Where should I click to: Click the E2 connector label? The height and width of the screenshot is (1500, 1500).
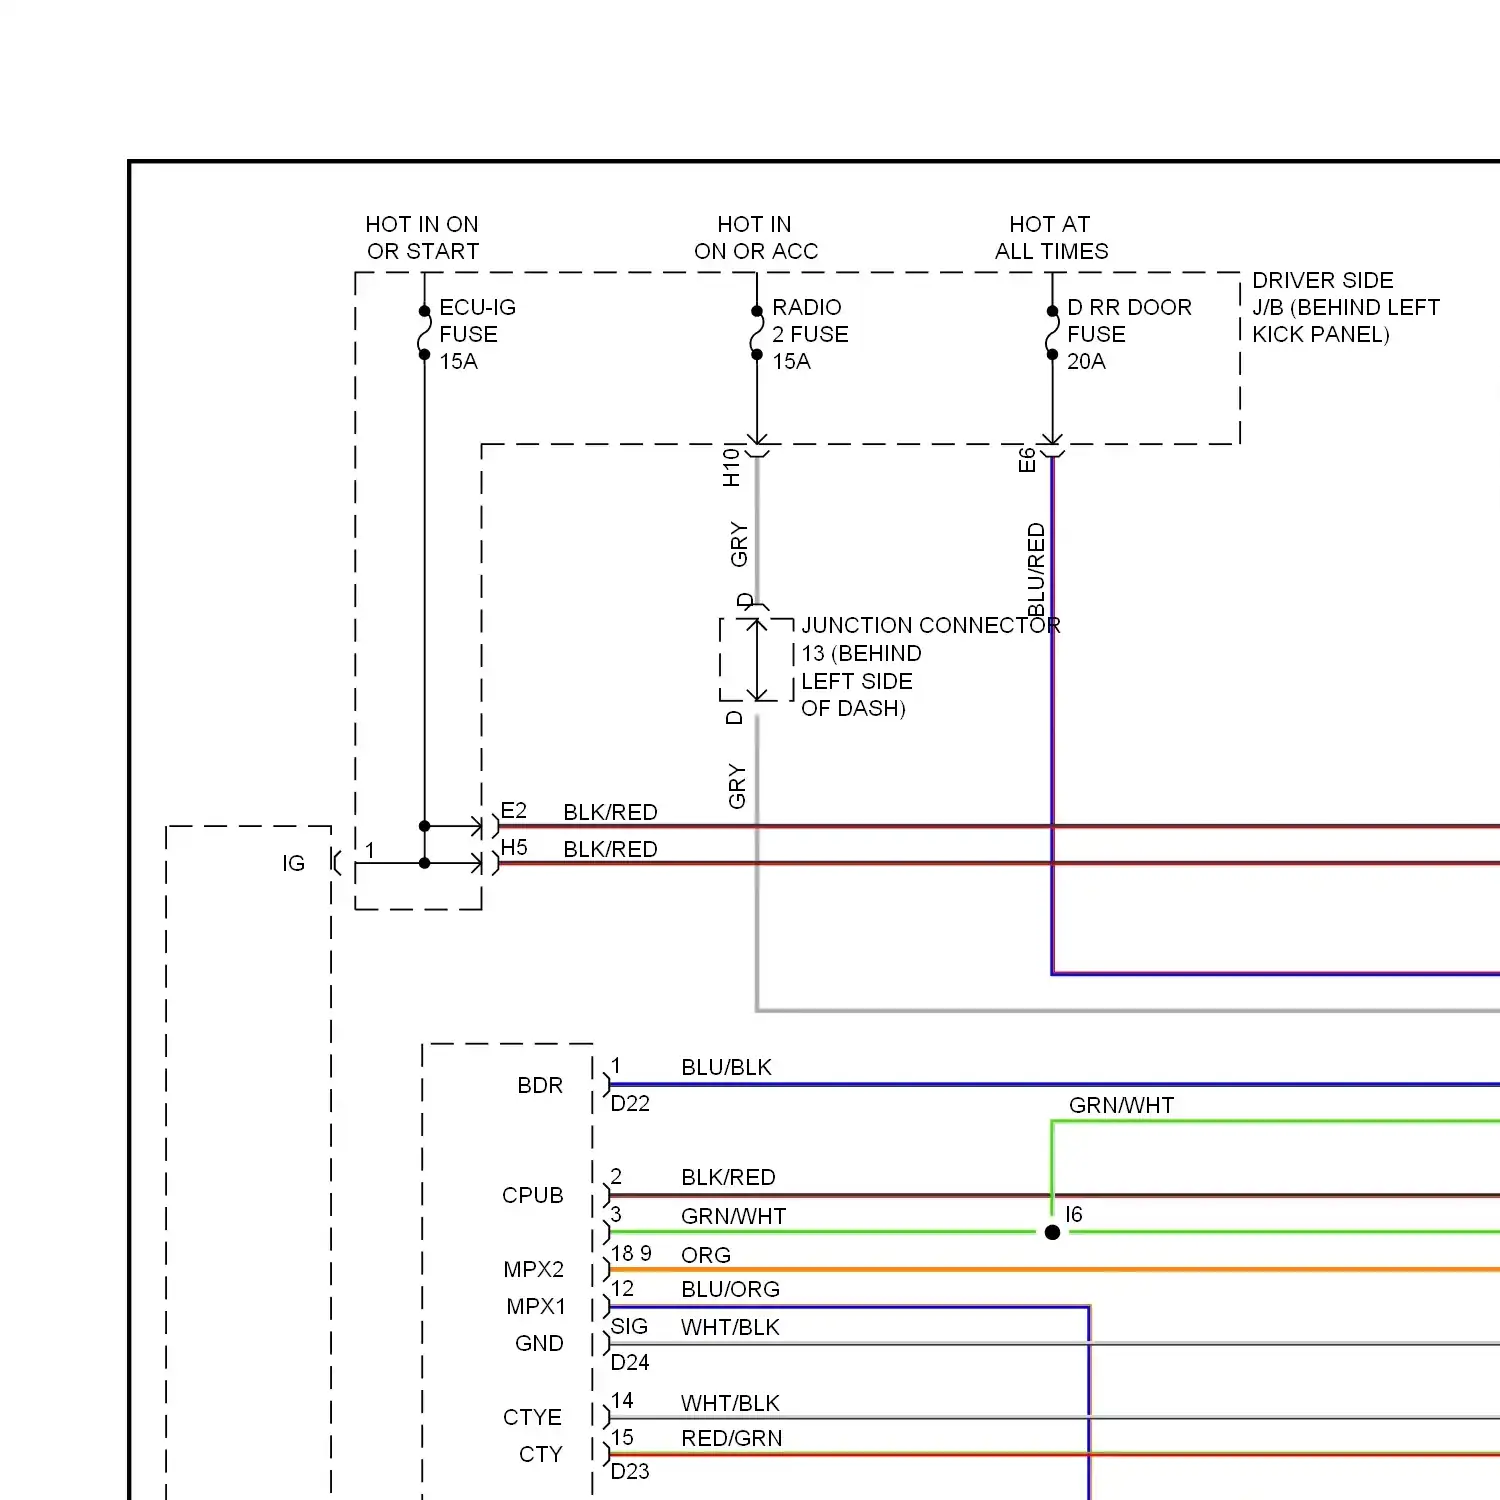(x=513, y=810)
